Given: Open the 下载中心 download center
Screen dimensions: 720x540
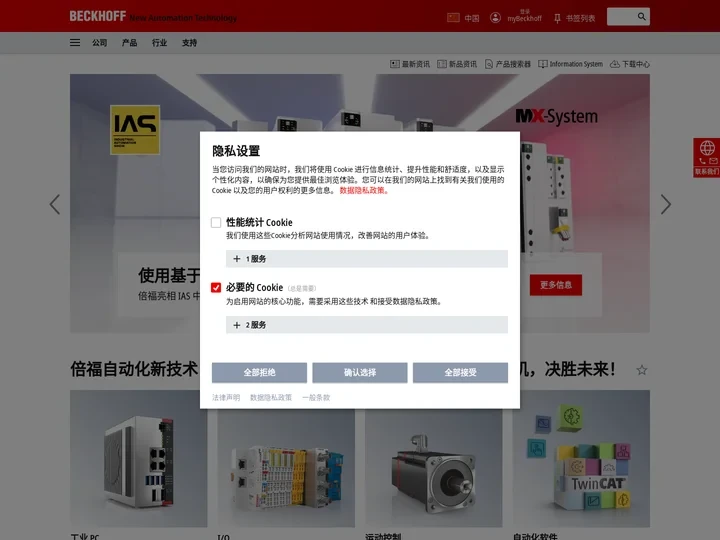Looking at the screenshot, I should 630,64.
